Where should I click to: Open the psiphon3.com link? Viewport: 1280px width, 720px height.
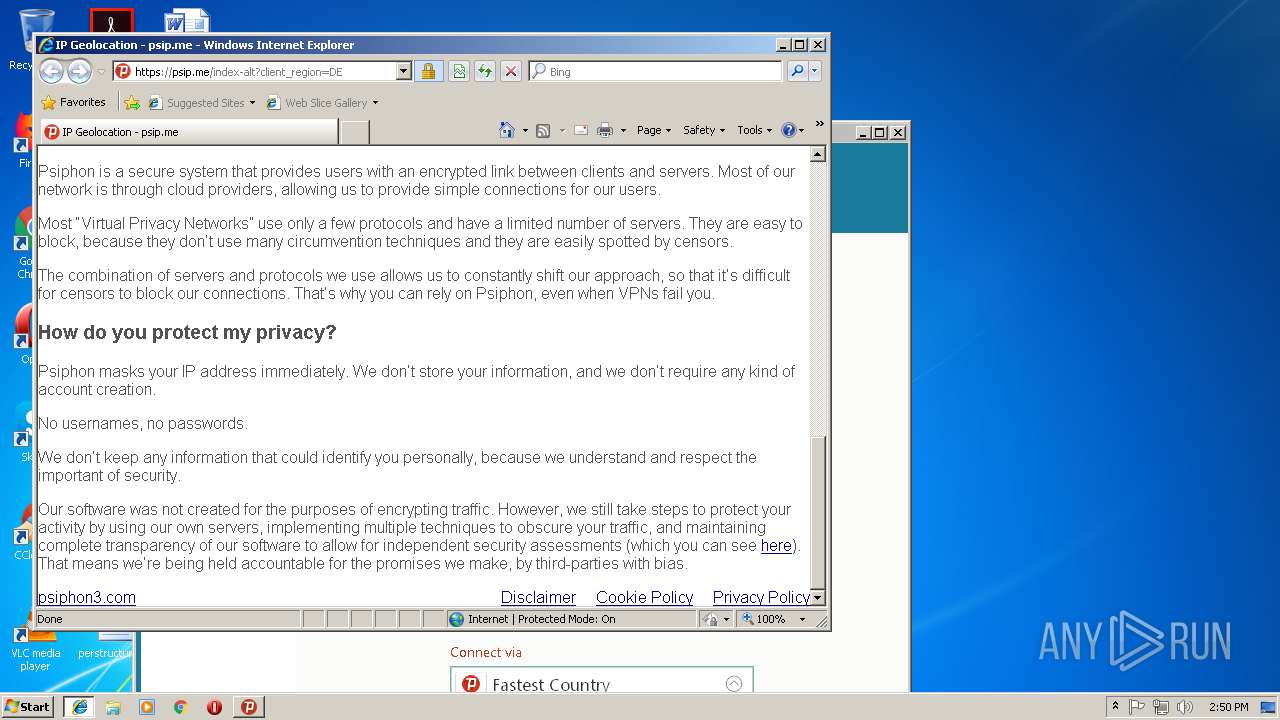87,598
